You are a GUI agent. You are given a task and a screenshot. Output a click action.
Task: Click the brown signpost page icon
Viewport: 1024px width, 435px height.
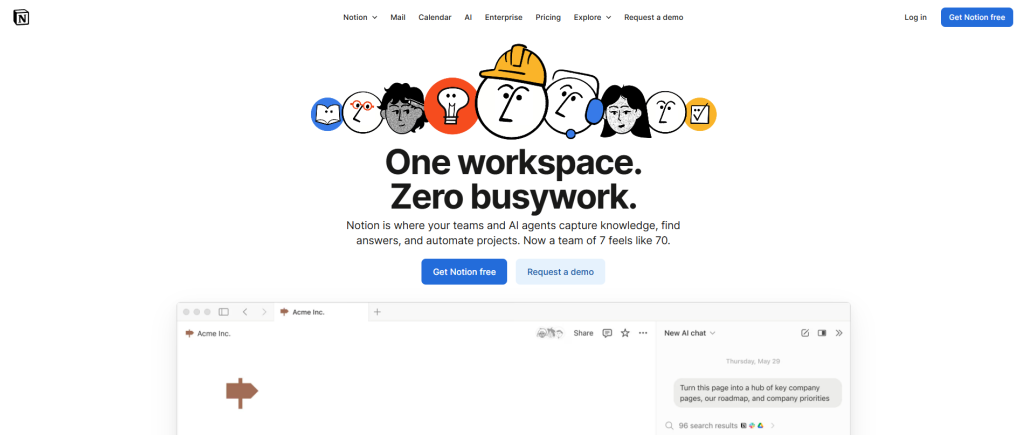(241, 392)
